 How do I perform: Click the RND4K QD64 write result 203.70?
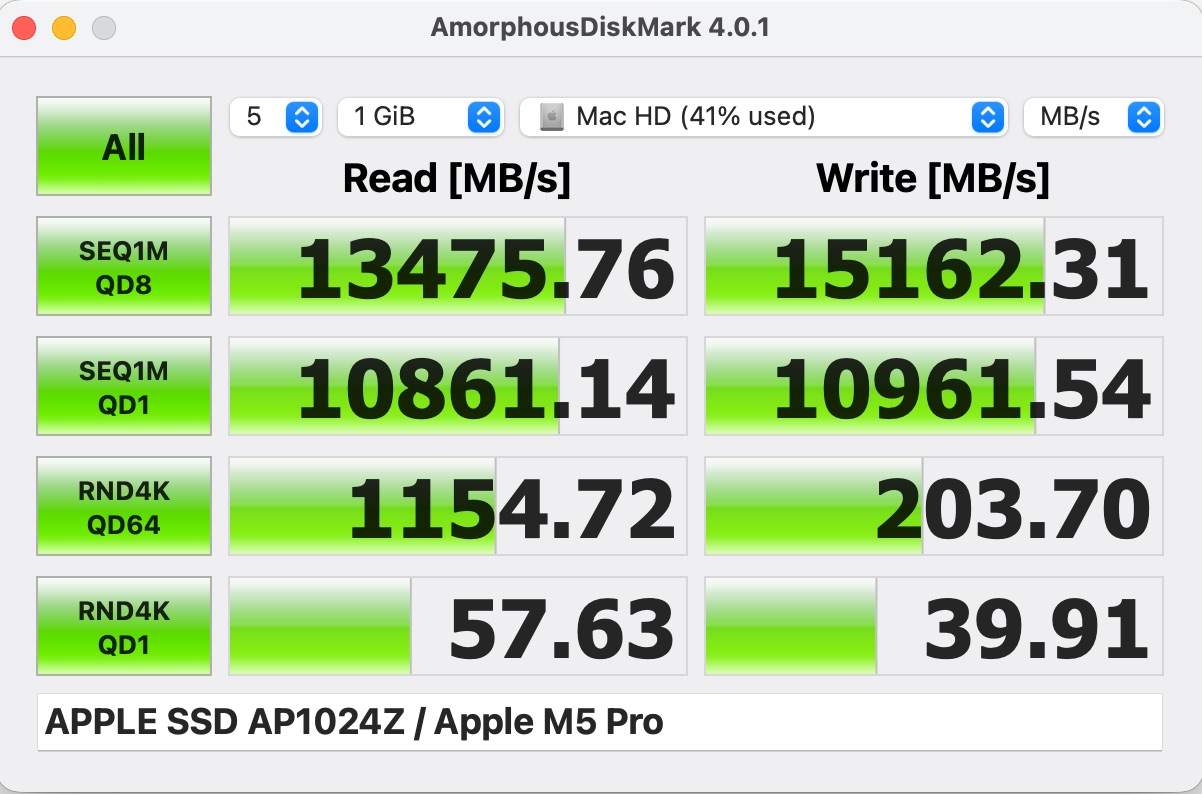point(934,506)
